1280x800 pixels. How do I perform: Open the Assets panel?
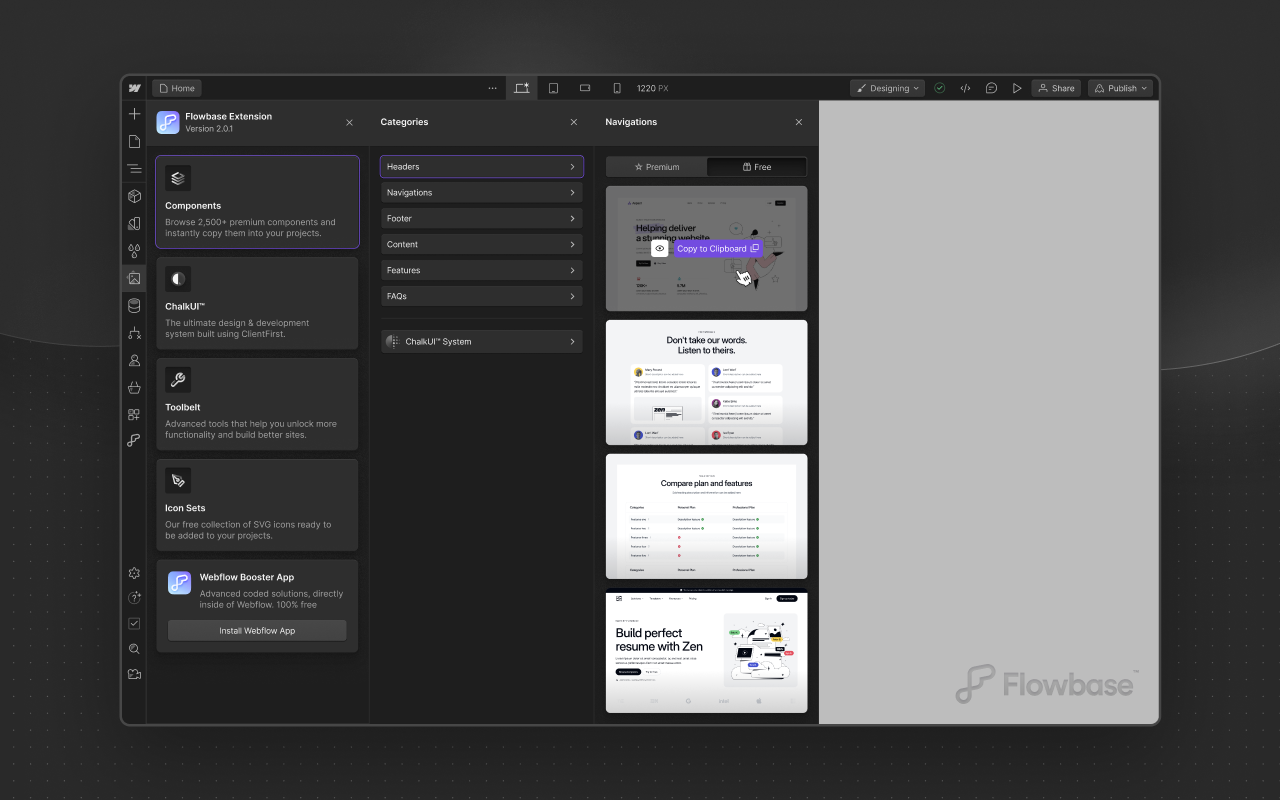tap(134, 278)
